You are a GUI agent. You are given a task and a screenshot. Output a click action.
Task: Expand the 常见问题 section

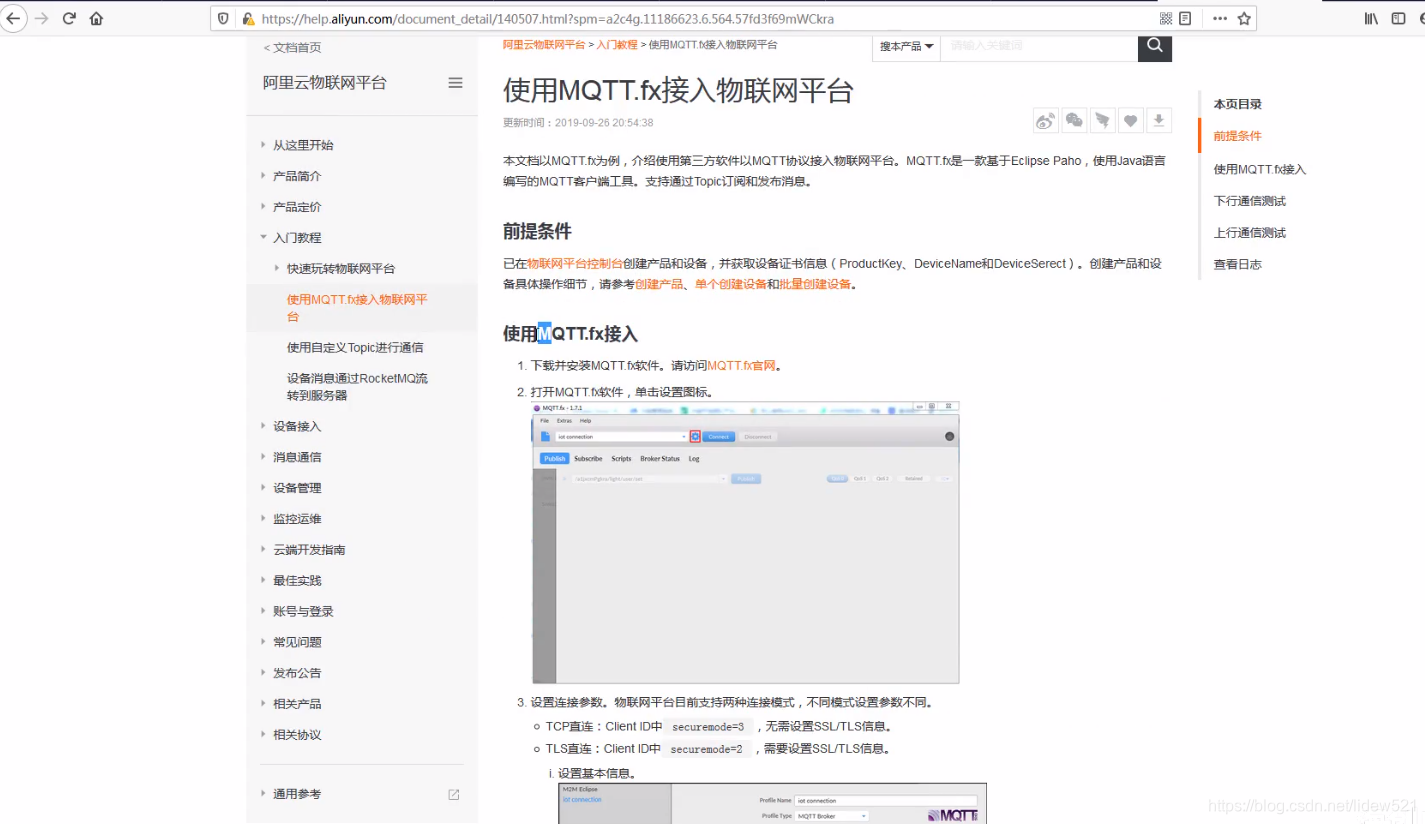coord(297,642)
